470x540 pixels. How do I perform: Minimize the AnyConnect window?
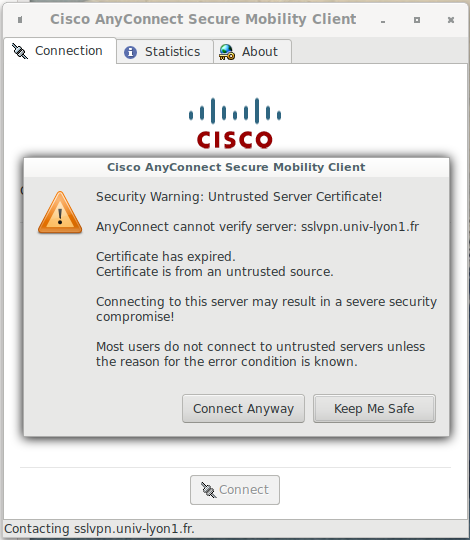coord(383,21)
